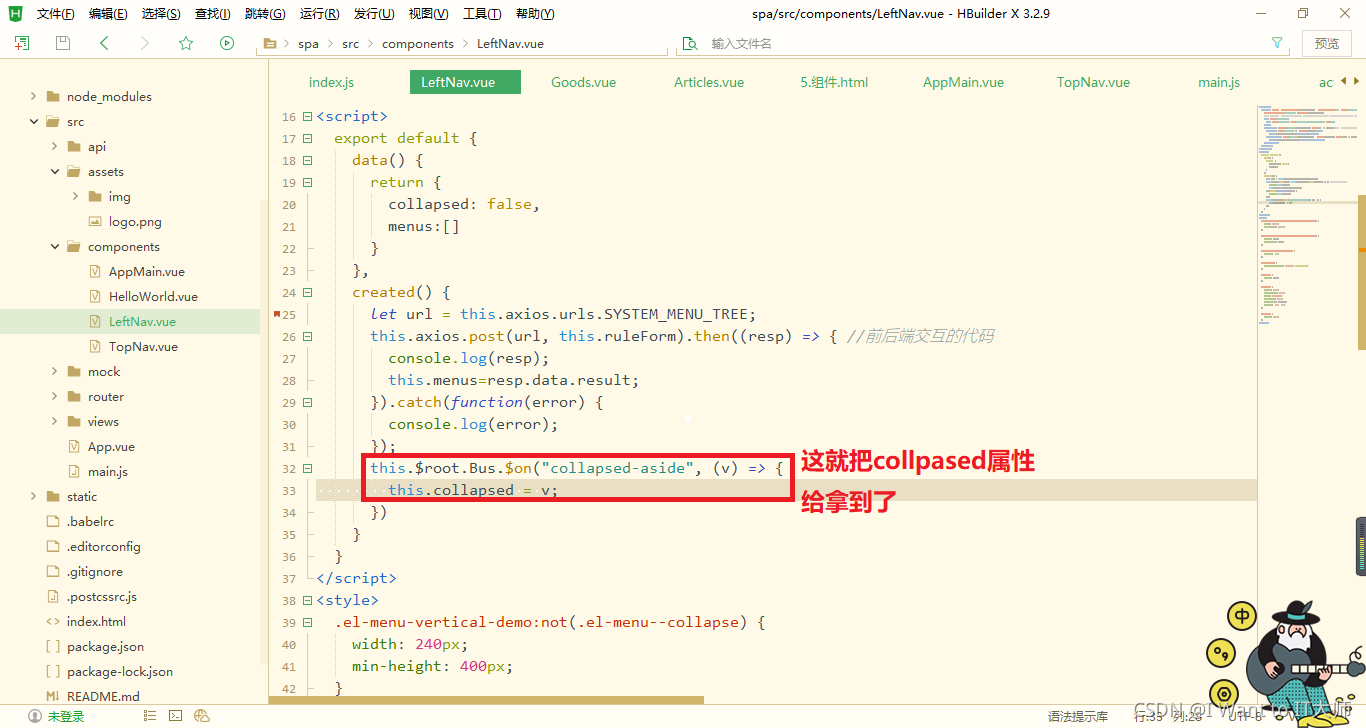Fold the CSS rule at line 39

pos(308,622)
